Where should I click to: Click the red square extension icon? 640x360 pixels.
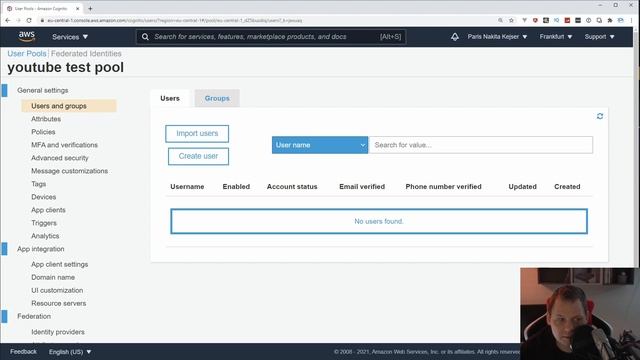pos(567,20)
